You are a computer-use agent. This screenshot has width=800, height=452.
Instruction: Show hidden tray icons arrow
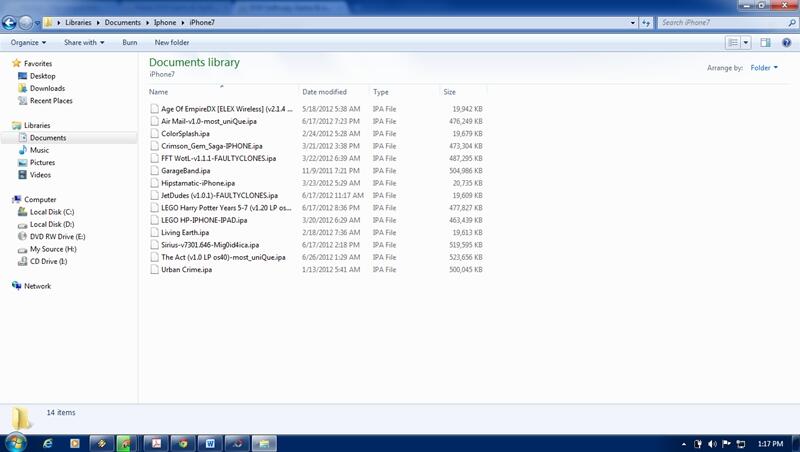coord(684,444)
